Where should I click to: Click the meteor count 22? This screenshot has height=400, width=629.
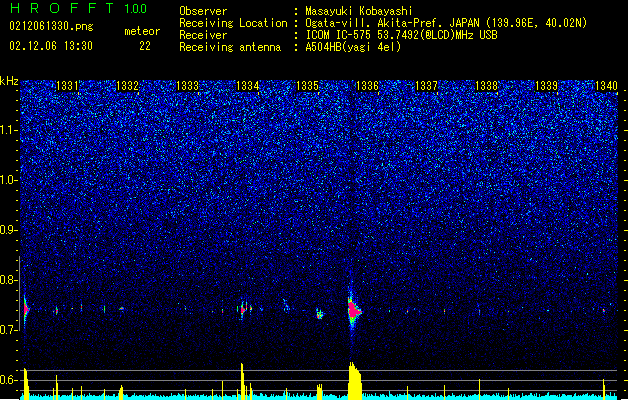[x=145, y=46]
